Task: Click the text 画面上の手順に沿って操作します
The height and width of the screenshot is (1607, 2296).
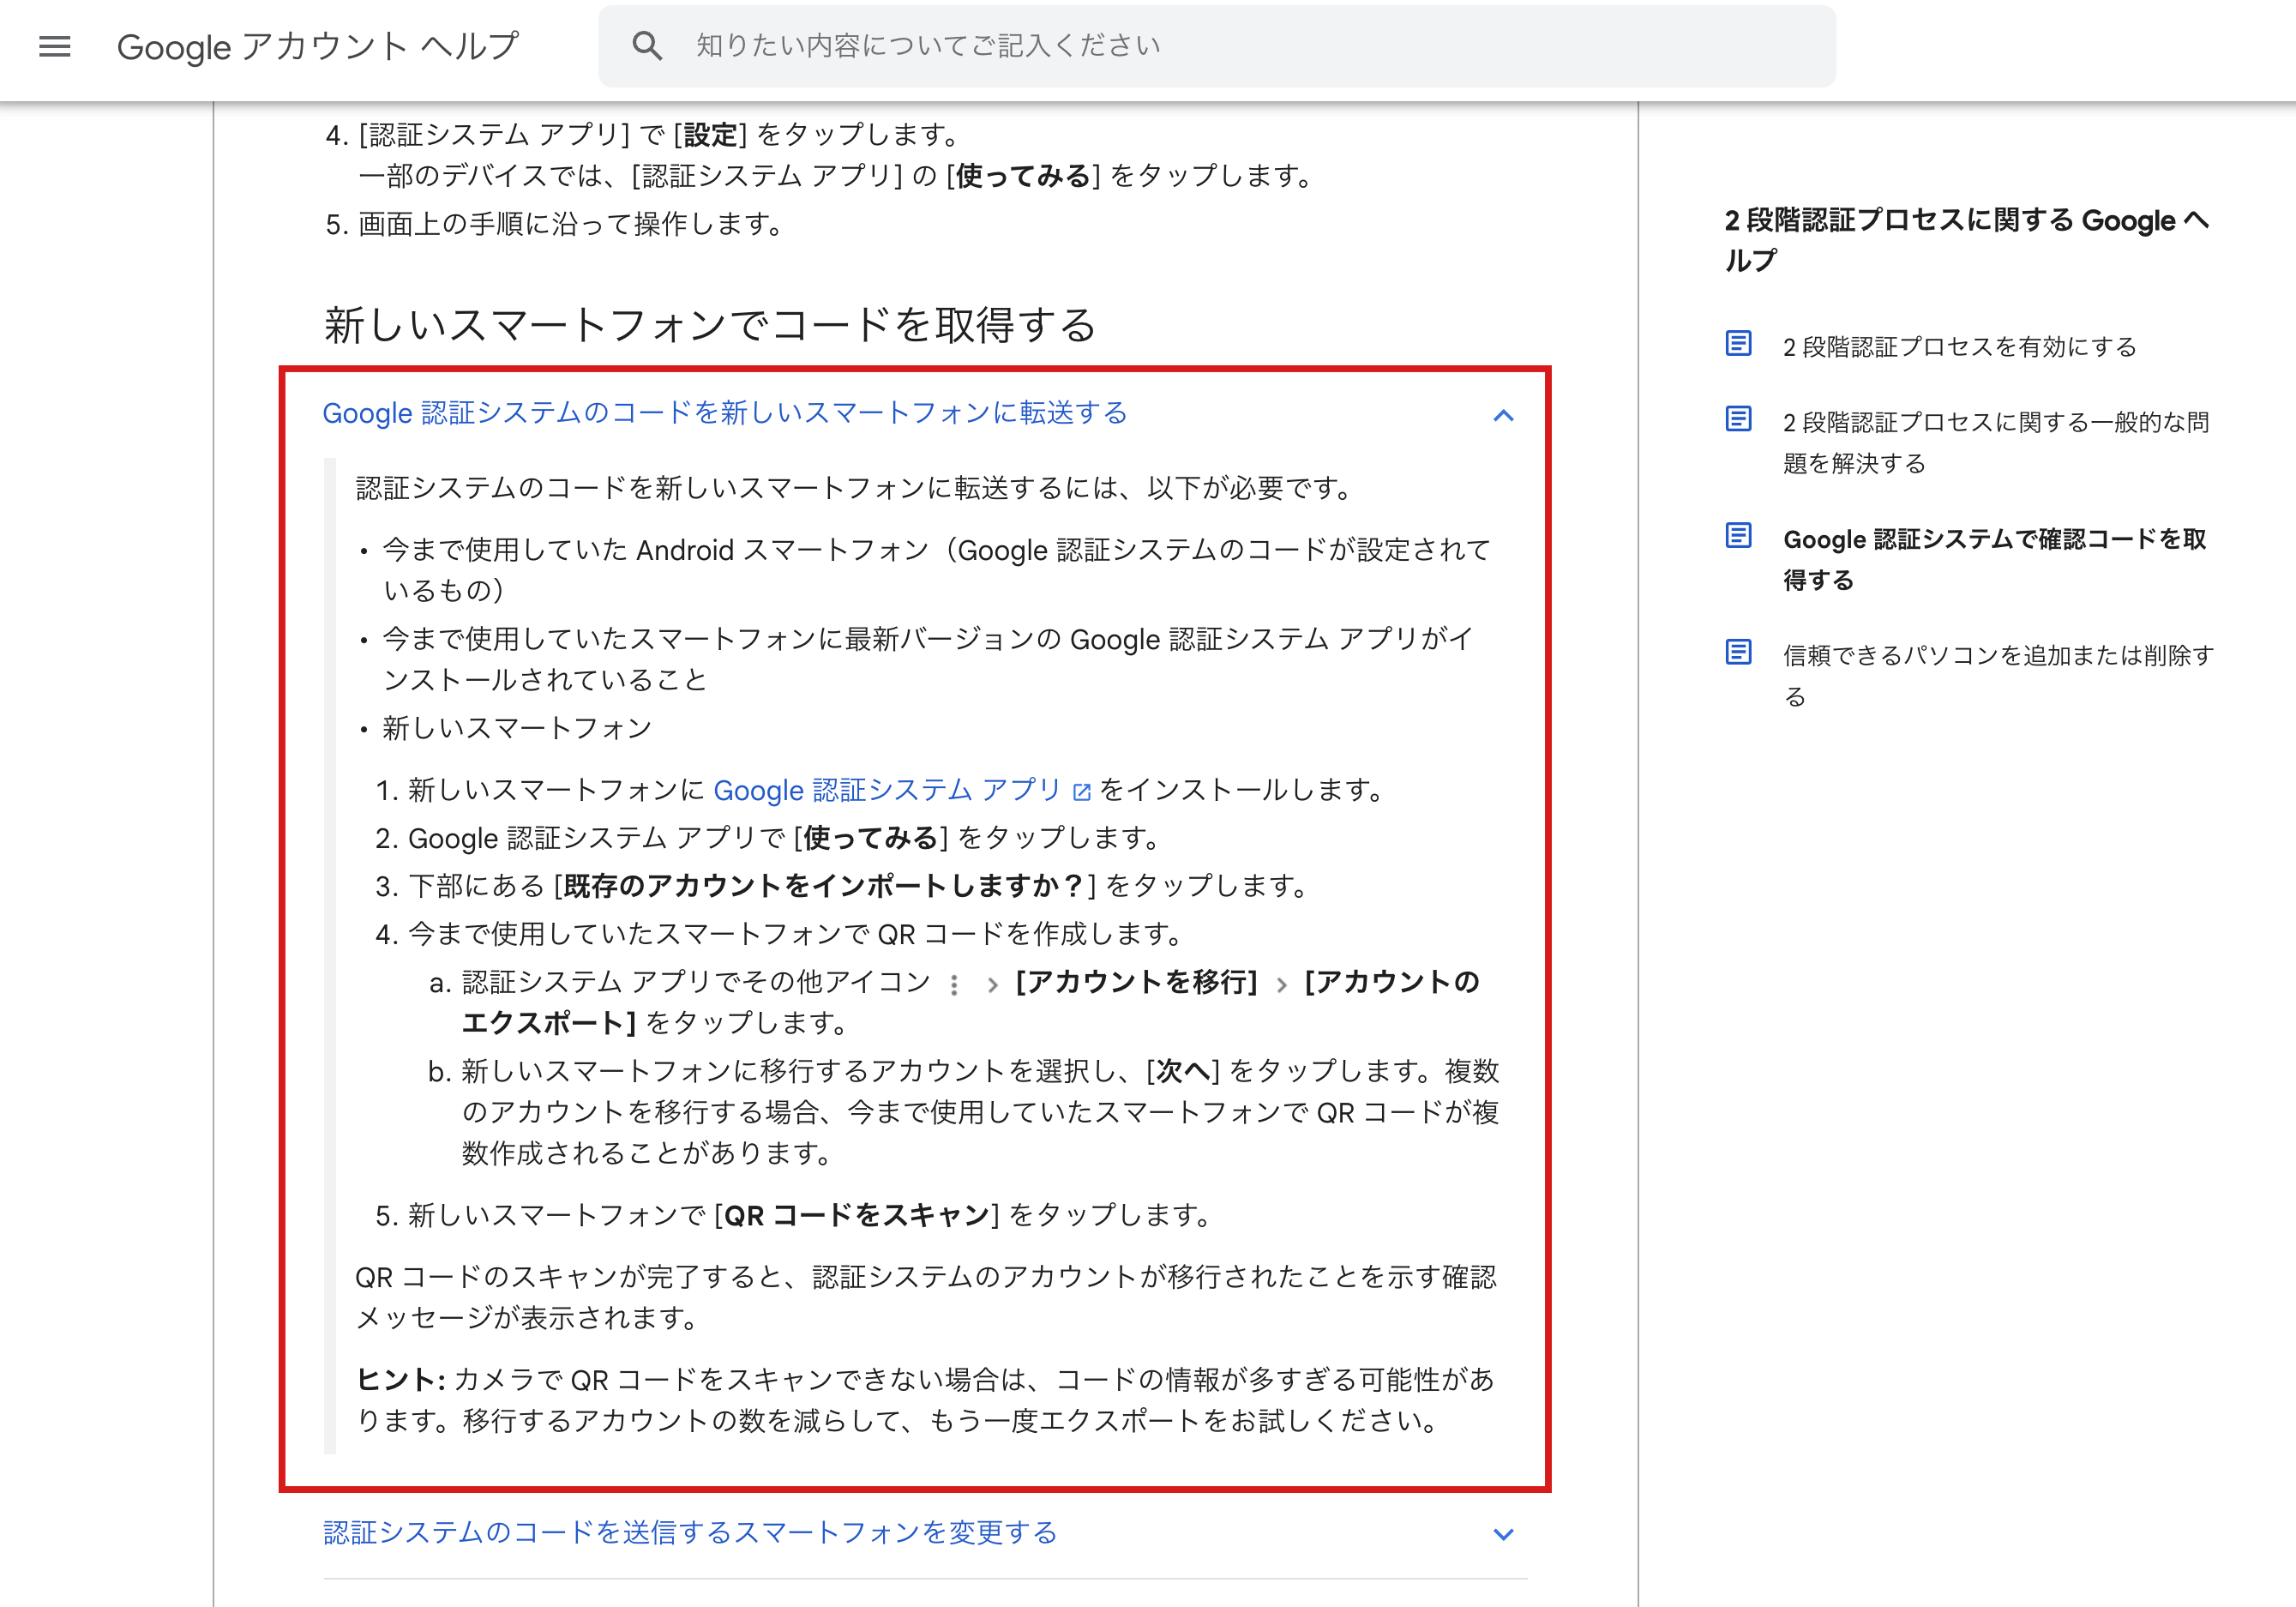Action: coord(571,224)
